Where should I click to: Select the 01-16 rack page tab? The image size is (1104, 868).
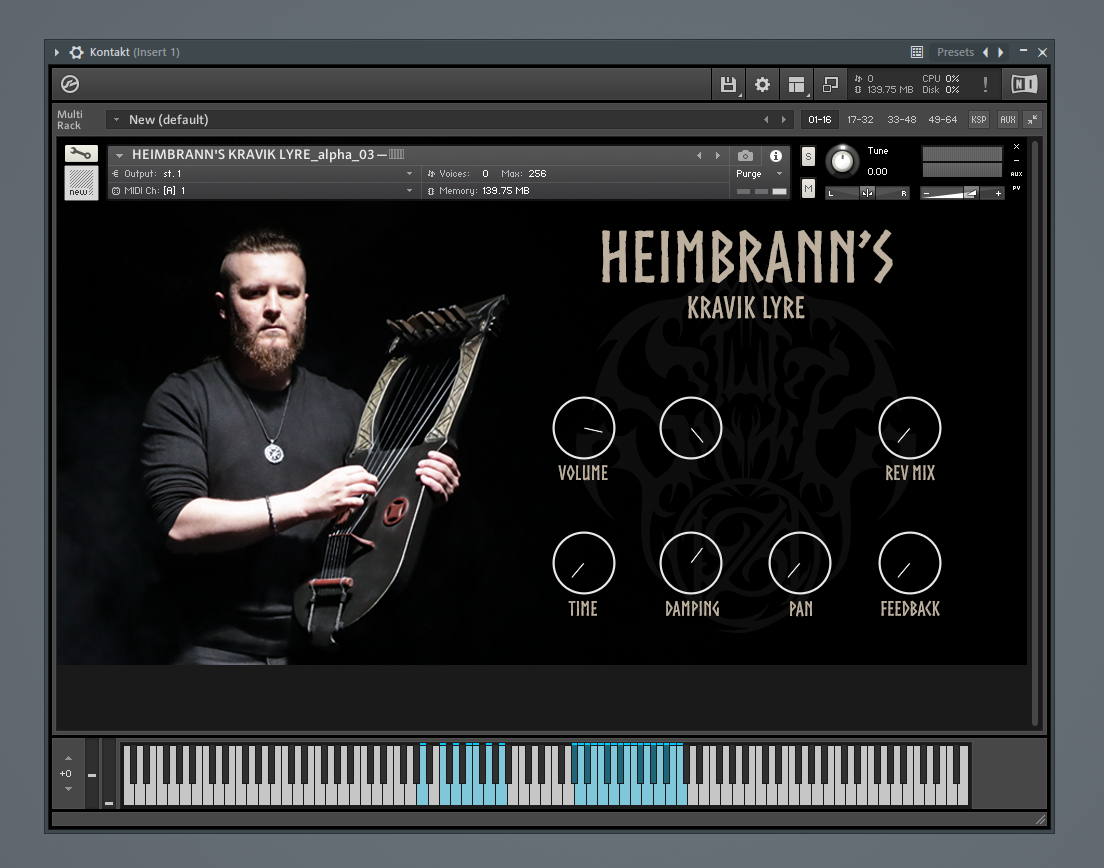coord(820,120)
